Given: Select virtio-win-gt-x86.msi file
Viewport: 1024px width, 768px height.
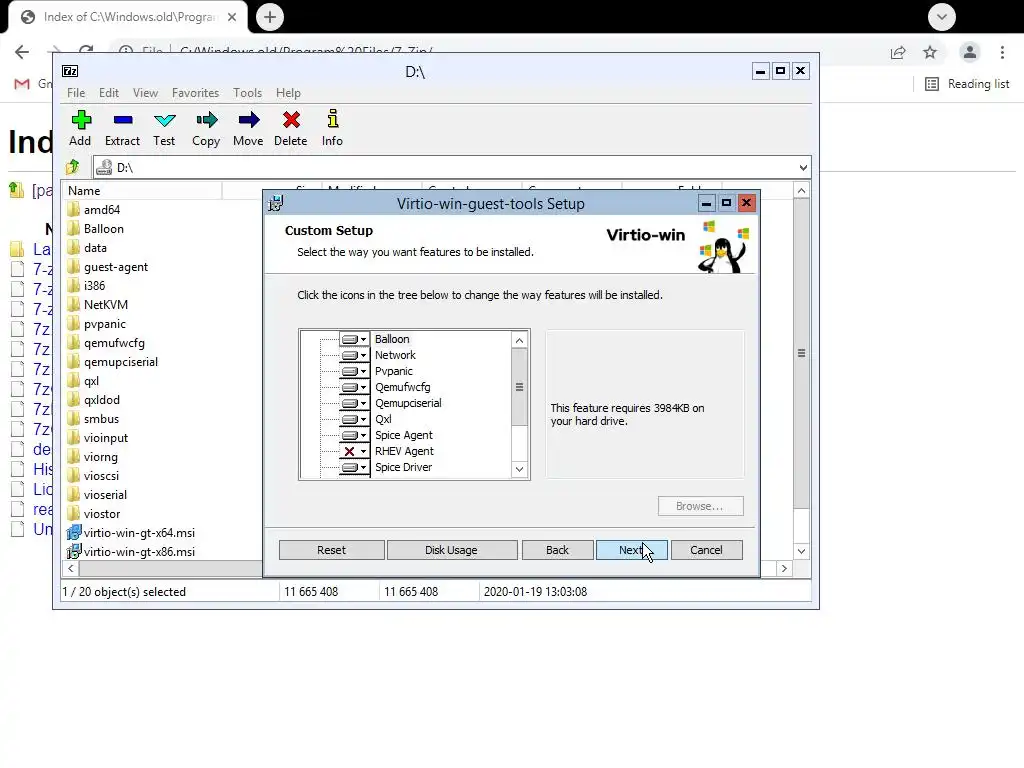Looking at the screenshot, I should point(131,552).
